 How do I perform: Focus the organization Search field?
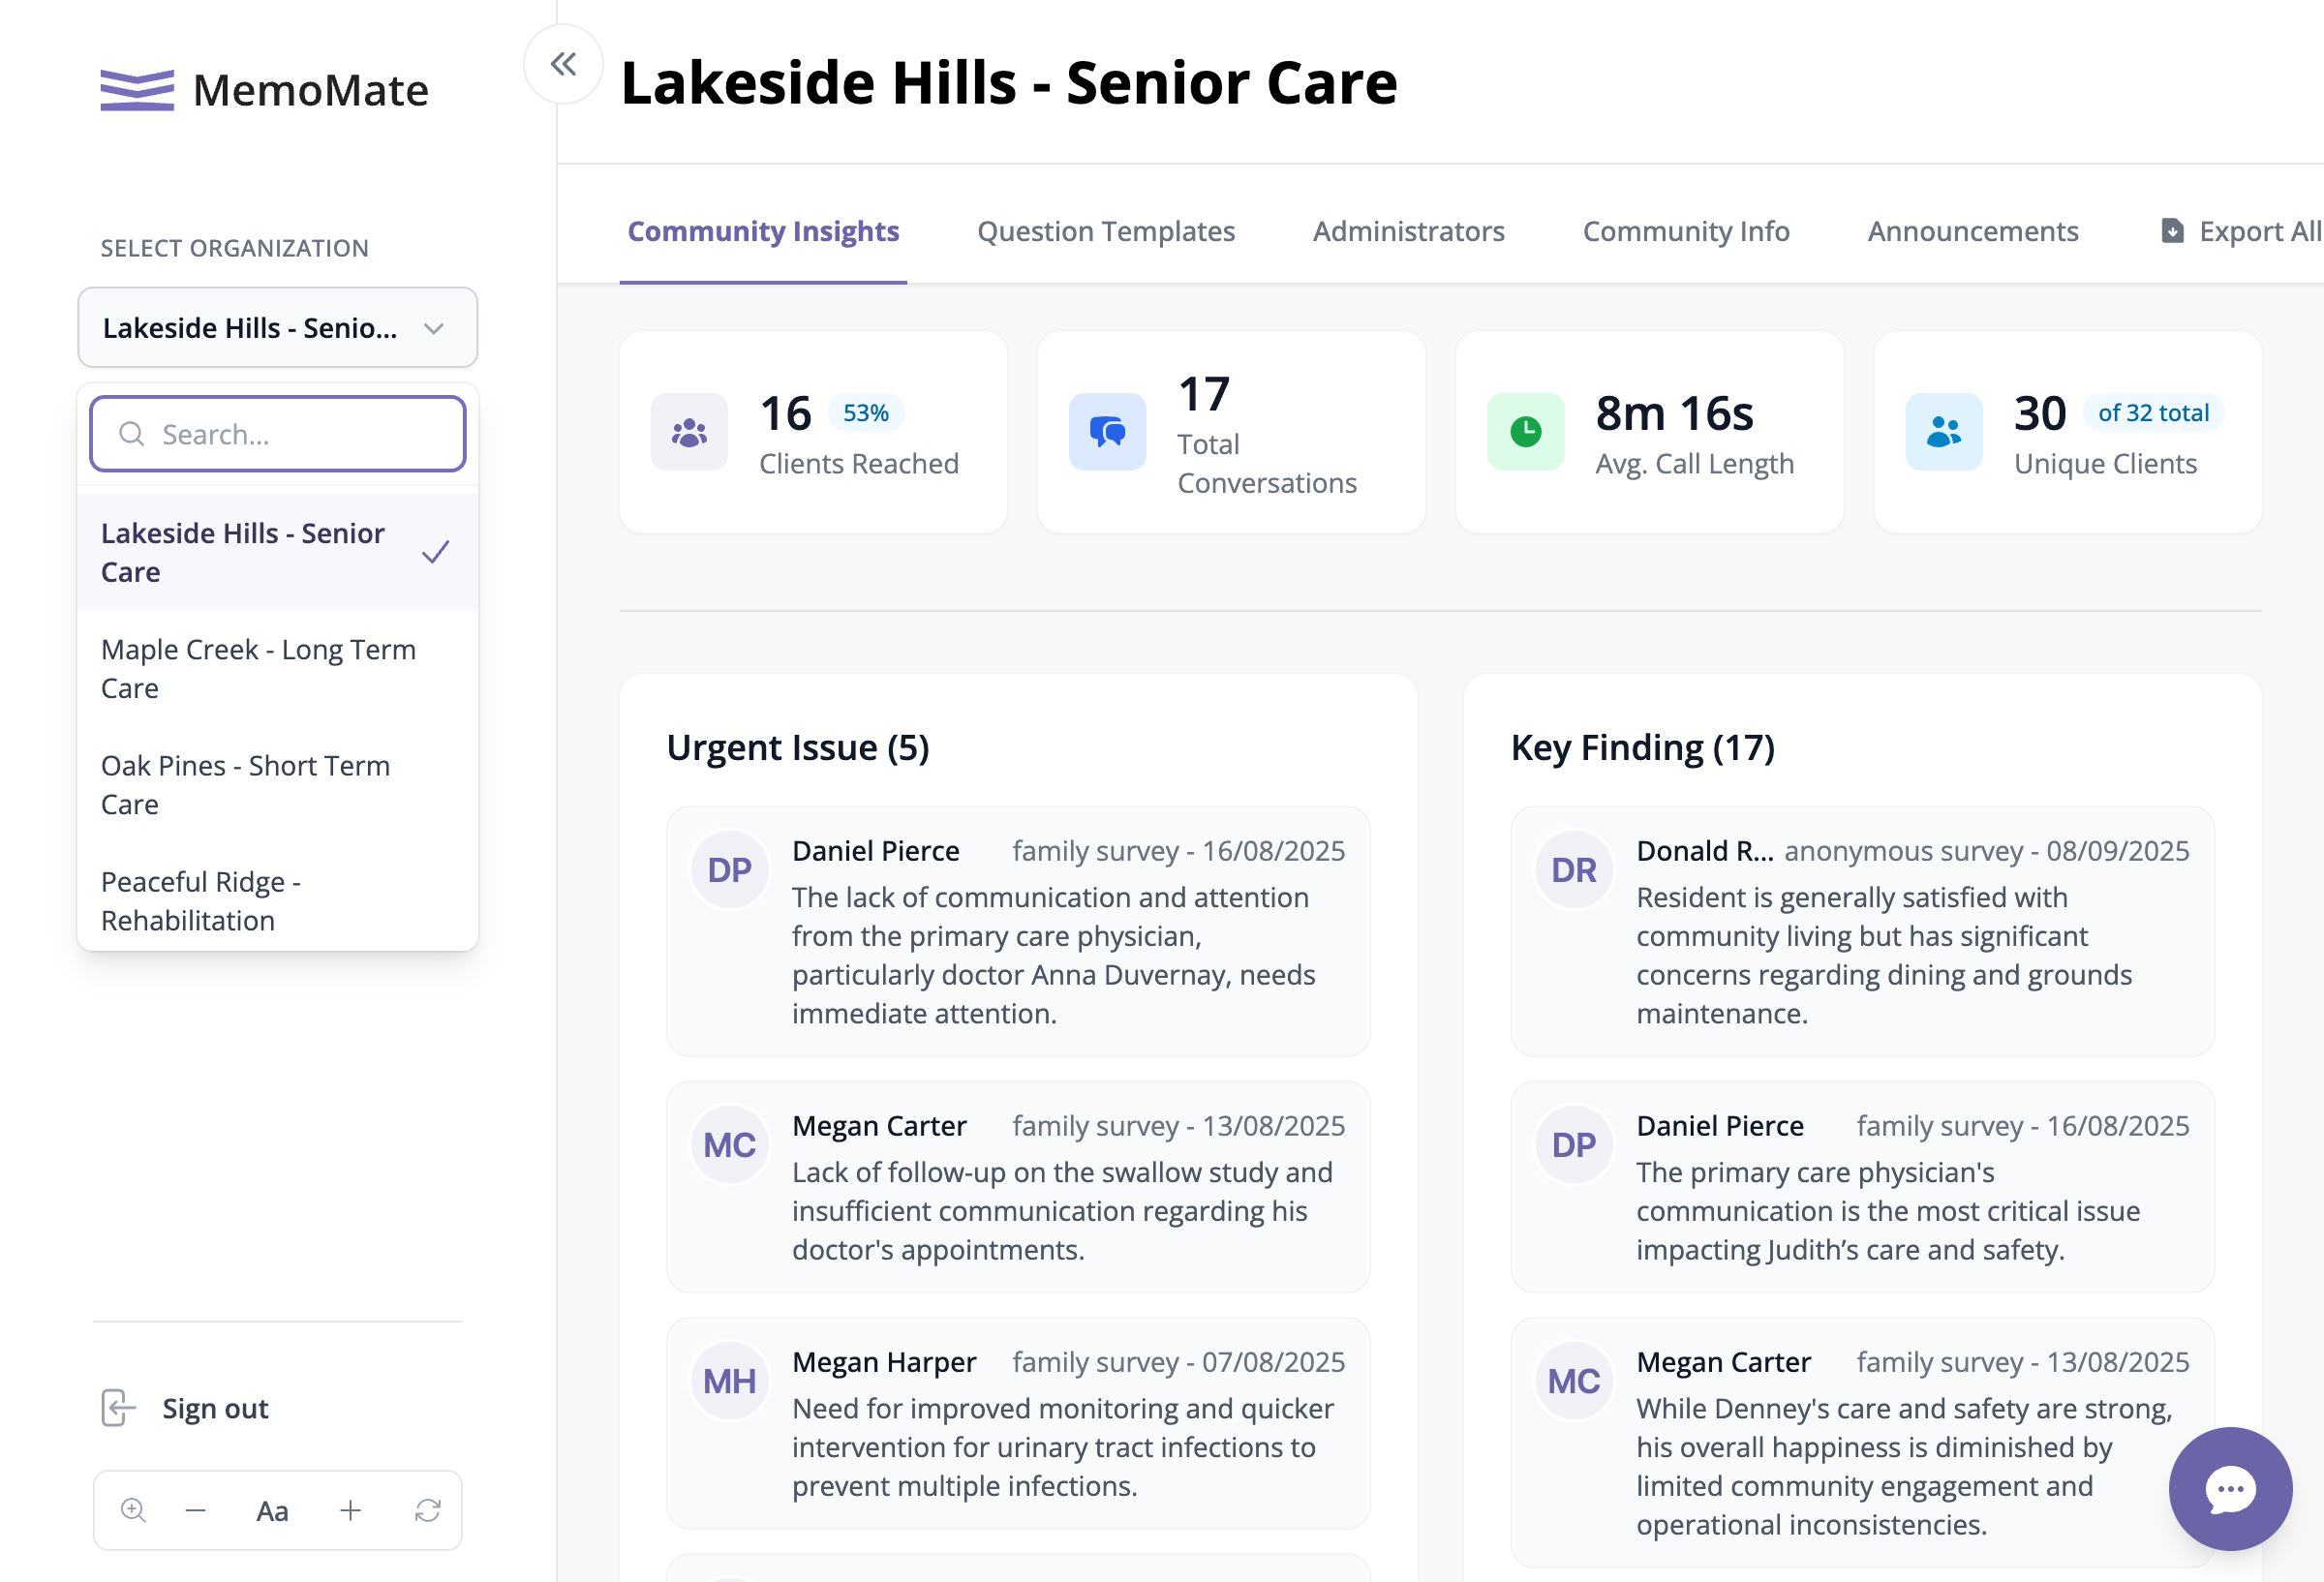(x=278, y=434)
